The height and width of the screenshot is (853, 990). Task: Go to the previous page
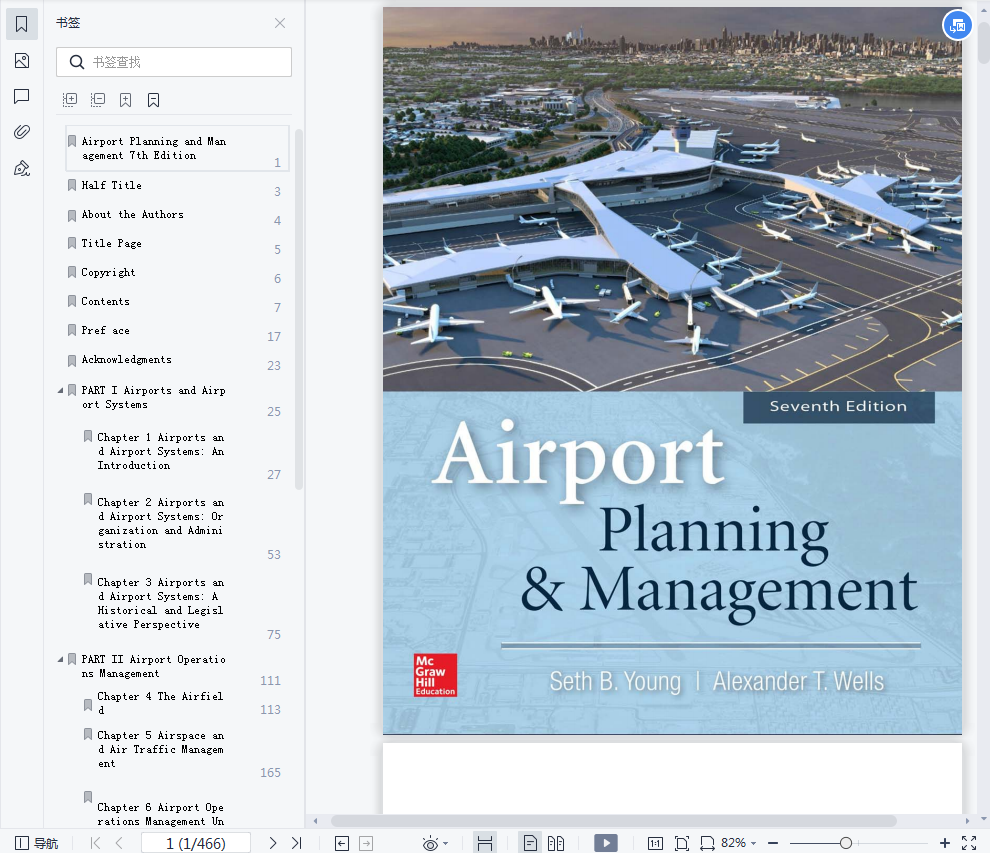pos(119,843)
